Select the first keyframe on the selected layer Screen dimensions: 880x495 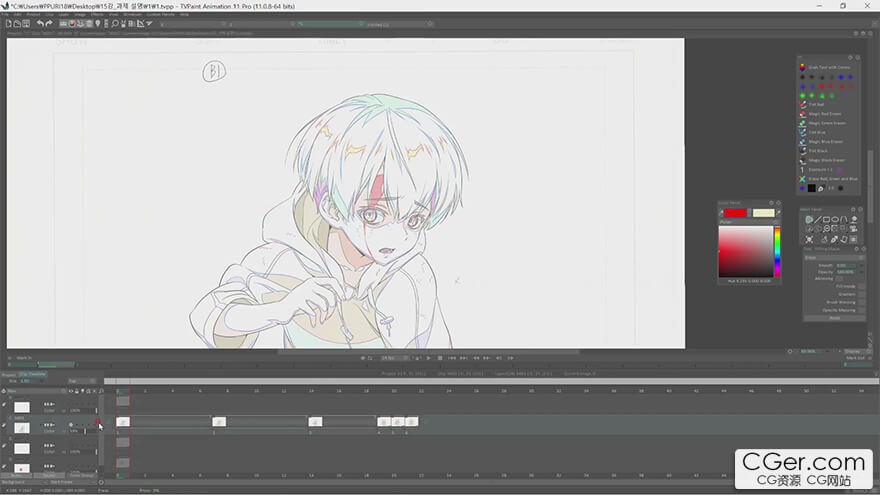tap(123, 422)
